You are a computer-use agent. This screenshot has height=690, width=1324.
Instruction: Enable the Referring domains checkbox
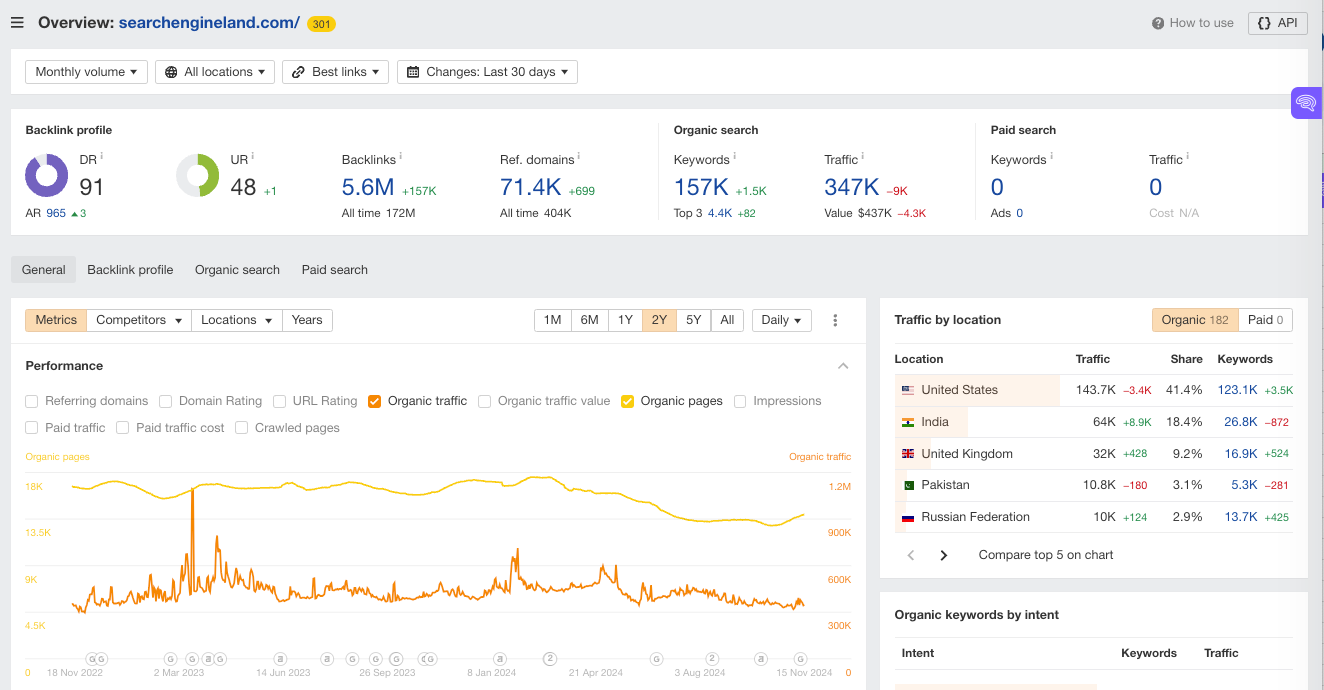click(x=32, y=401)
